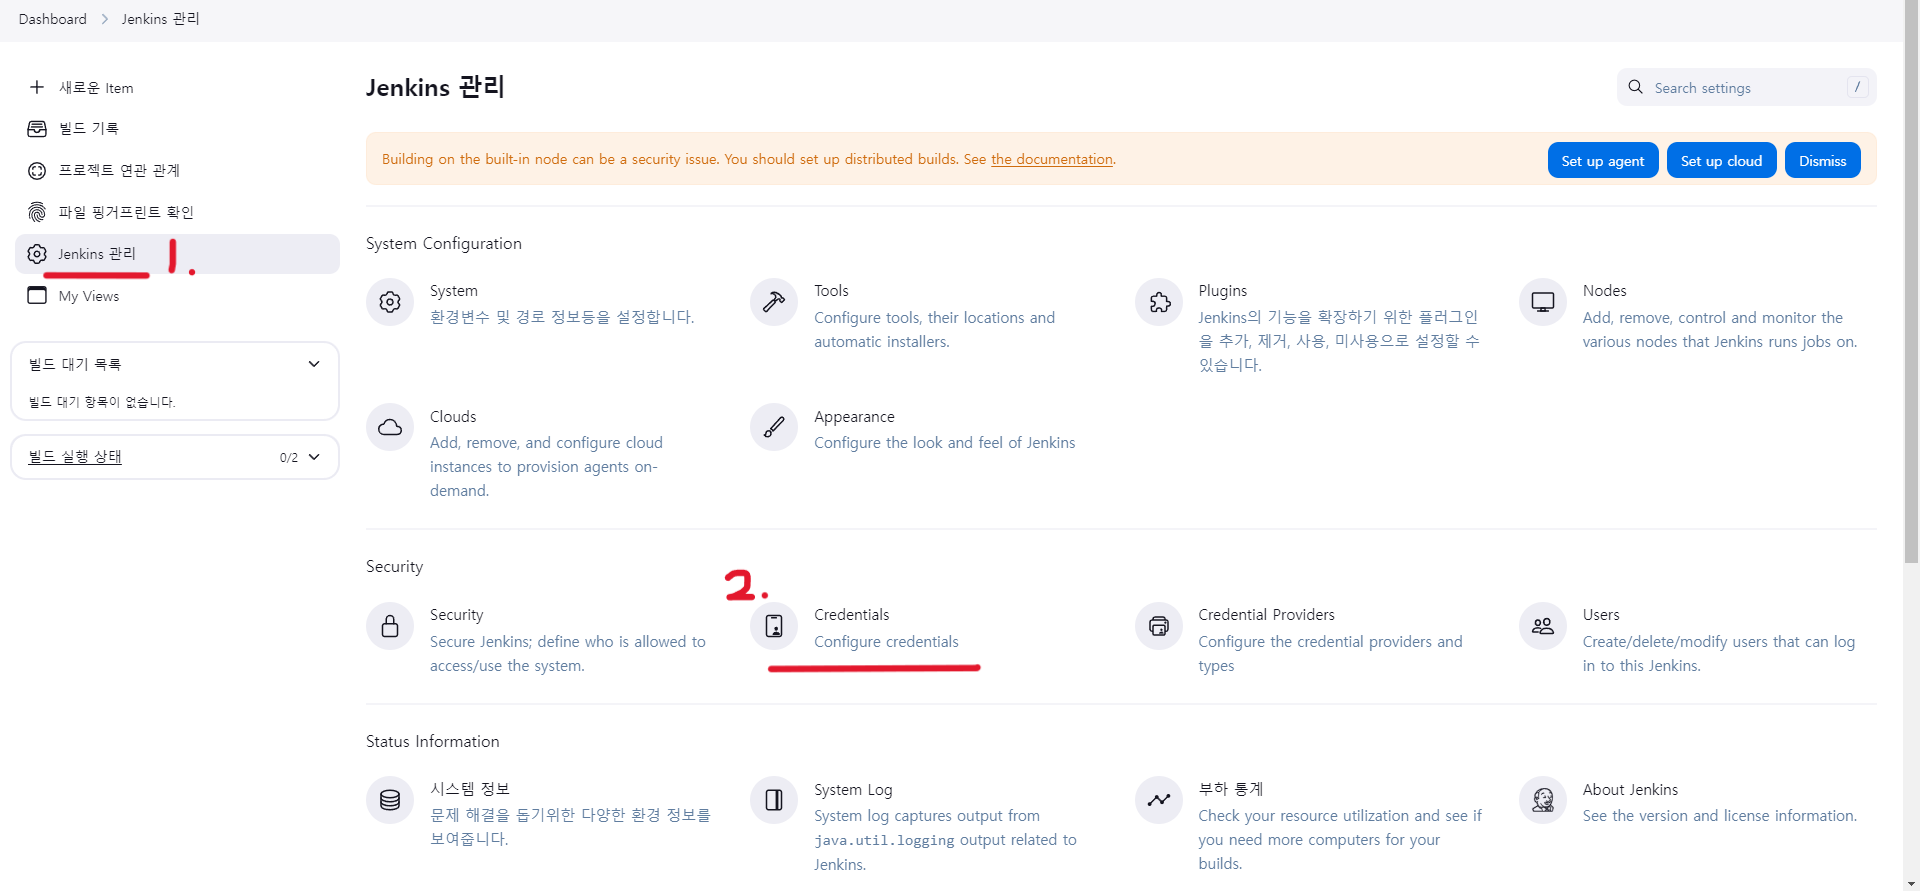Image resolution: width=1920 pixels, height=891 pixels.
Task: Open the System Log book icon
Action: pos(774,800)
